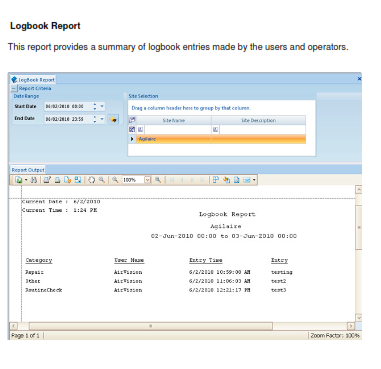Open Site Description filter condition icon

point(215,129)
